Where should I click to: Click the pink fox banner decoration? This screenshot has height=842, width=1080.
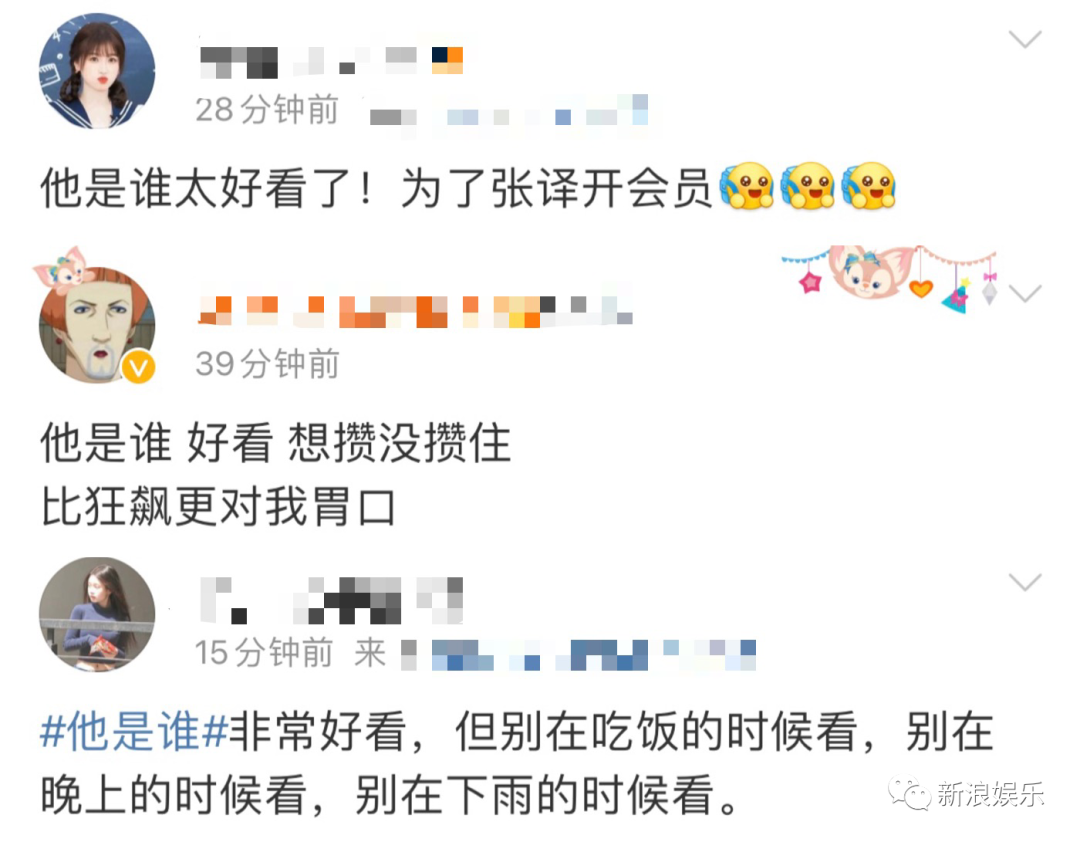point(890,277)
